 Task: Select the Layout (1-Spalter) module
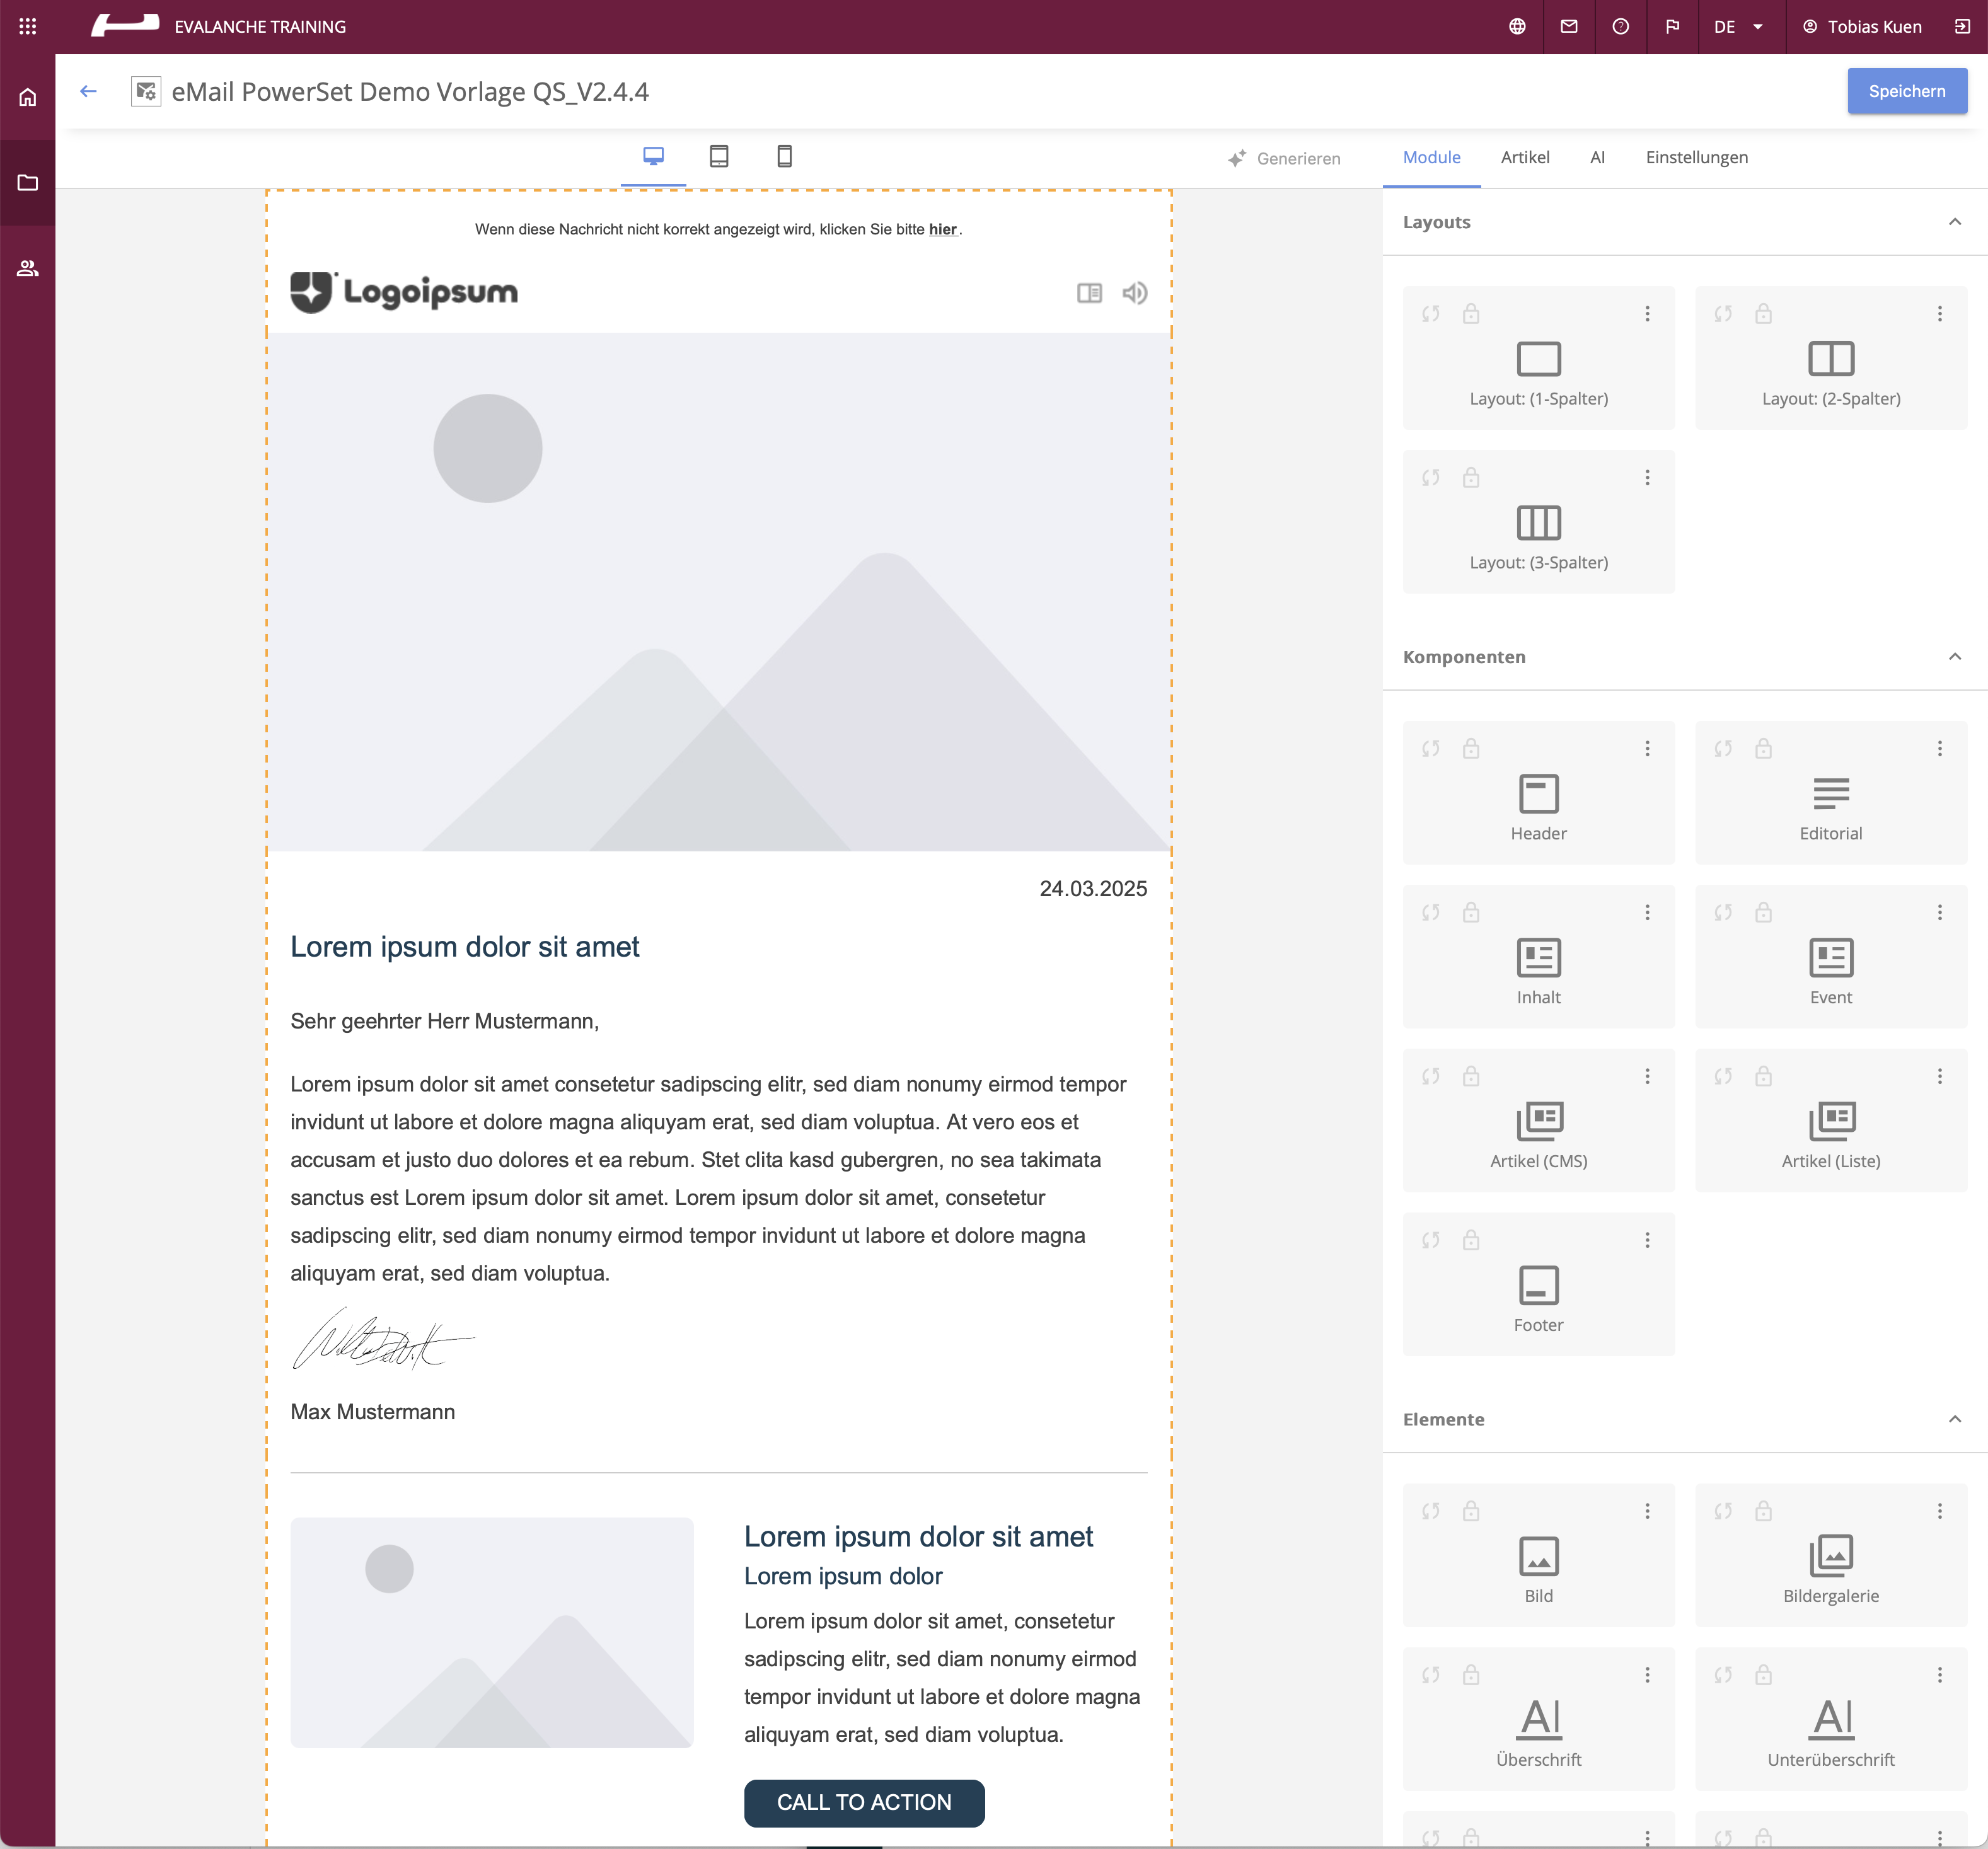(x=1538, y=358)
